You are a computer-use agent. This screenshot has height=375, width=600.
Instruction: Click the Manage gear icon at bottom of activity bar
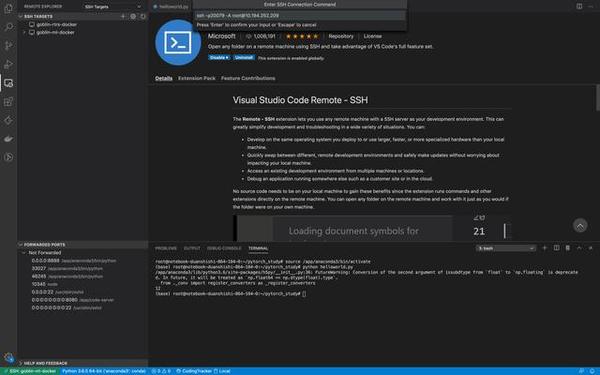tap(8, 357)
